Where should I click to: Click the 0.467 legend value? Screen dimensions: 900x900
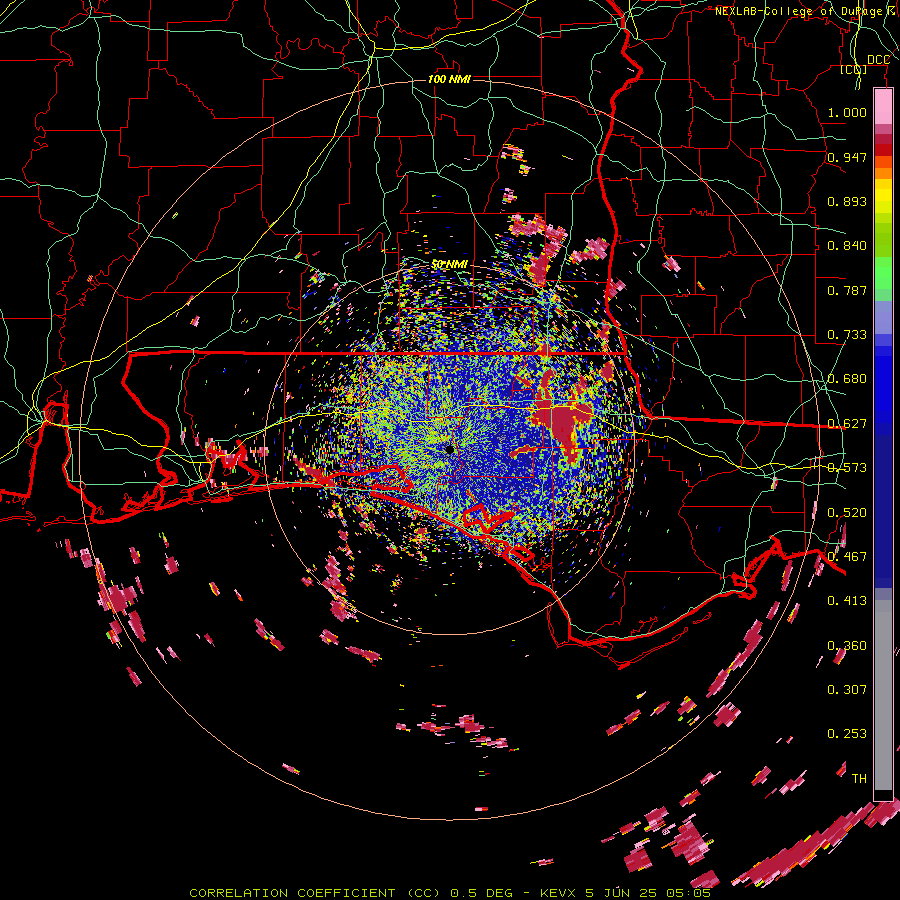pyautogui.click(x=847, y=557)
